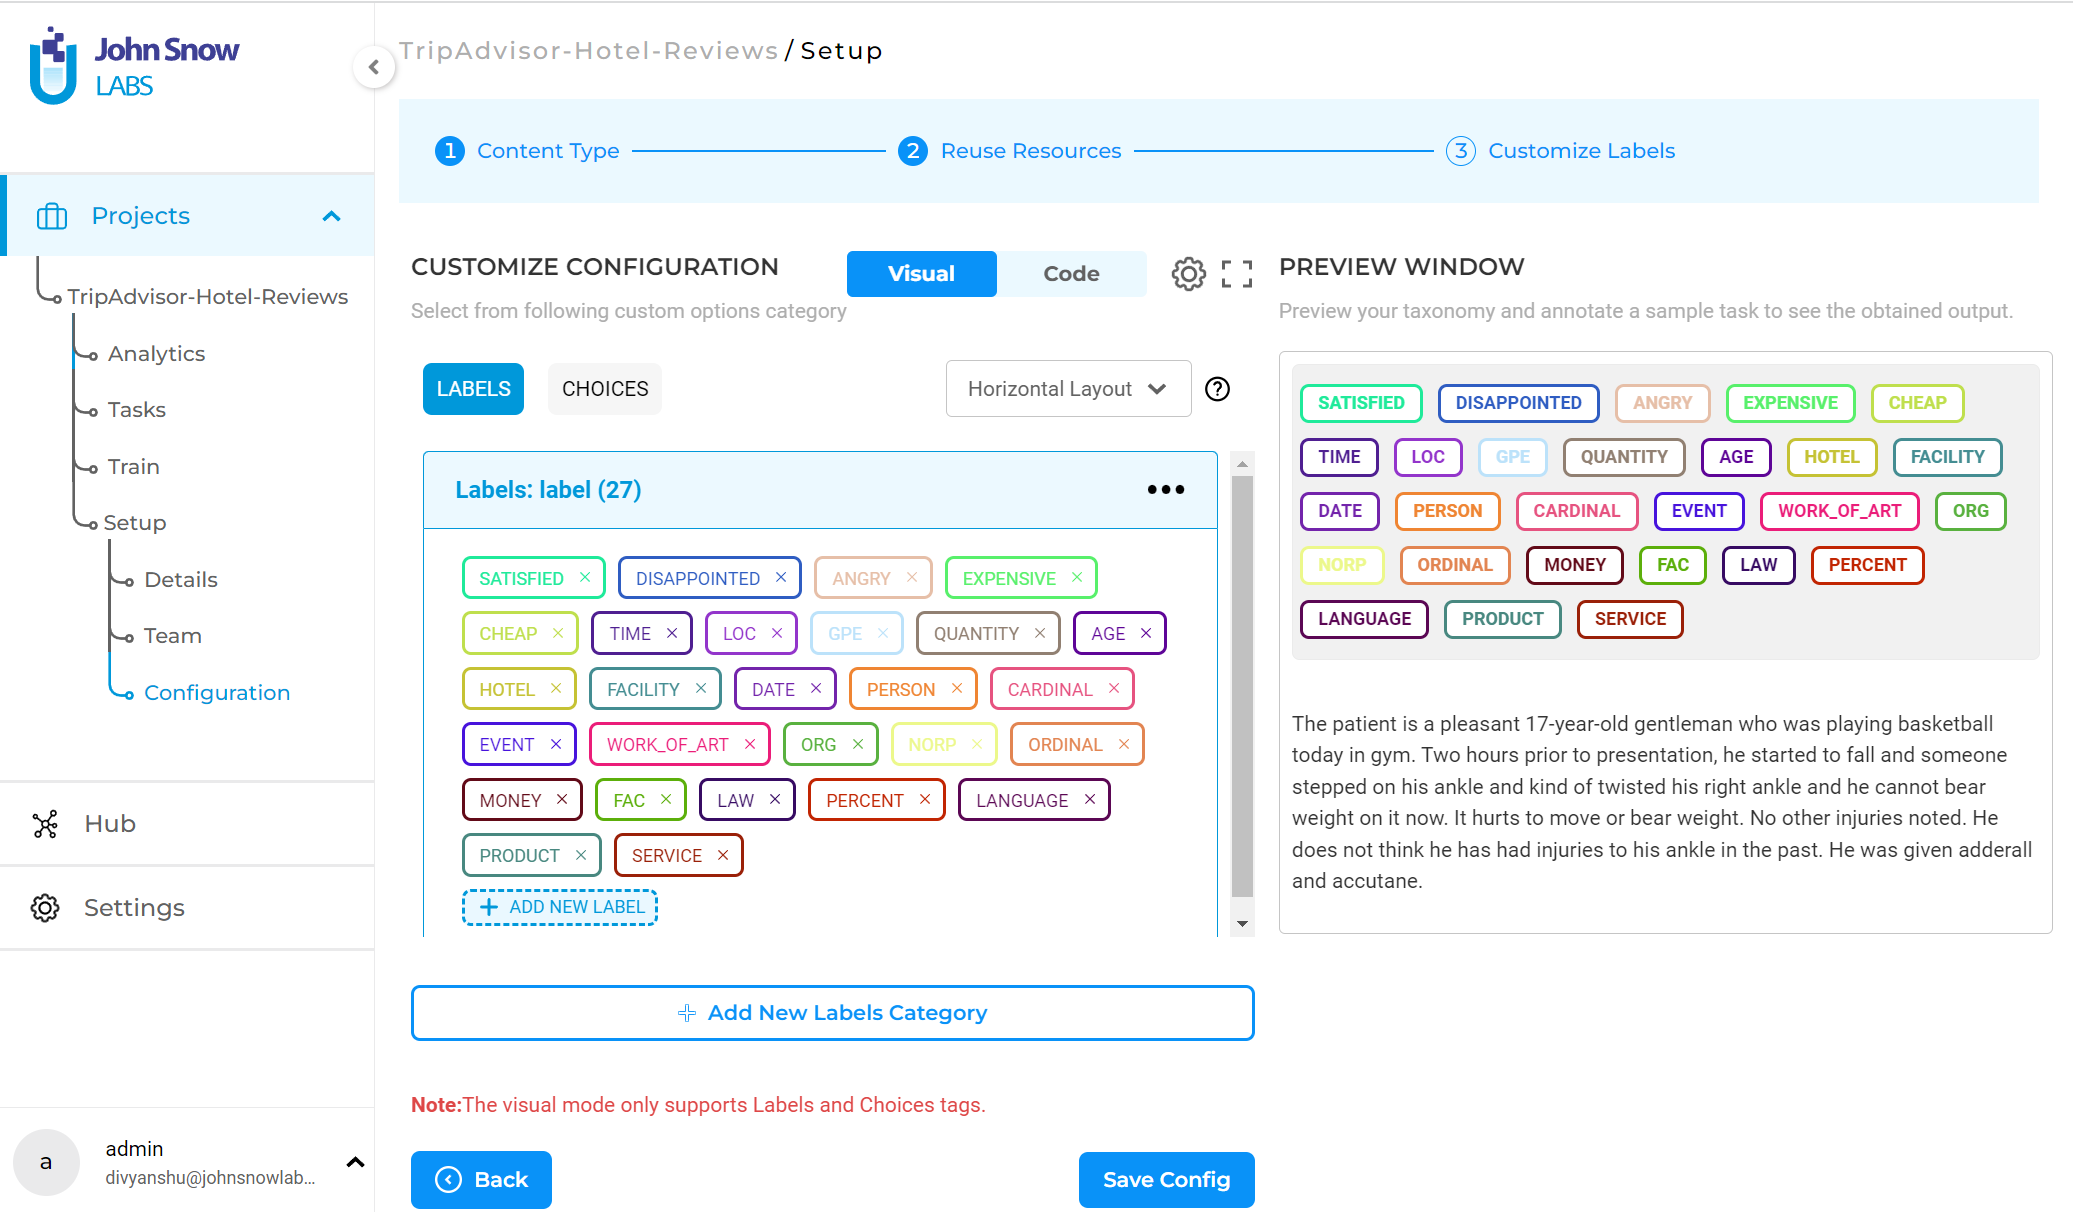Select PERSON label in preview window
The width and height of the screenshot is (2073, 1212).
coord(1447,511)
